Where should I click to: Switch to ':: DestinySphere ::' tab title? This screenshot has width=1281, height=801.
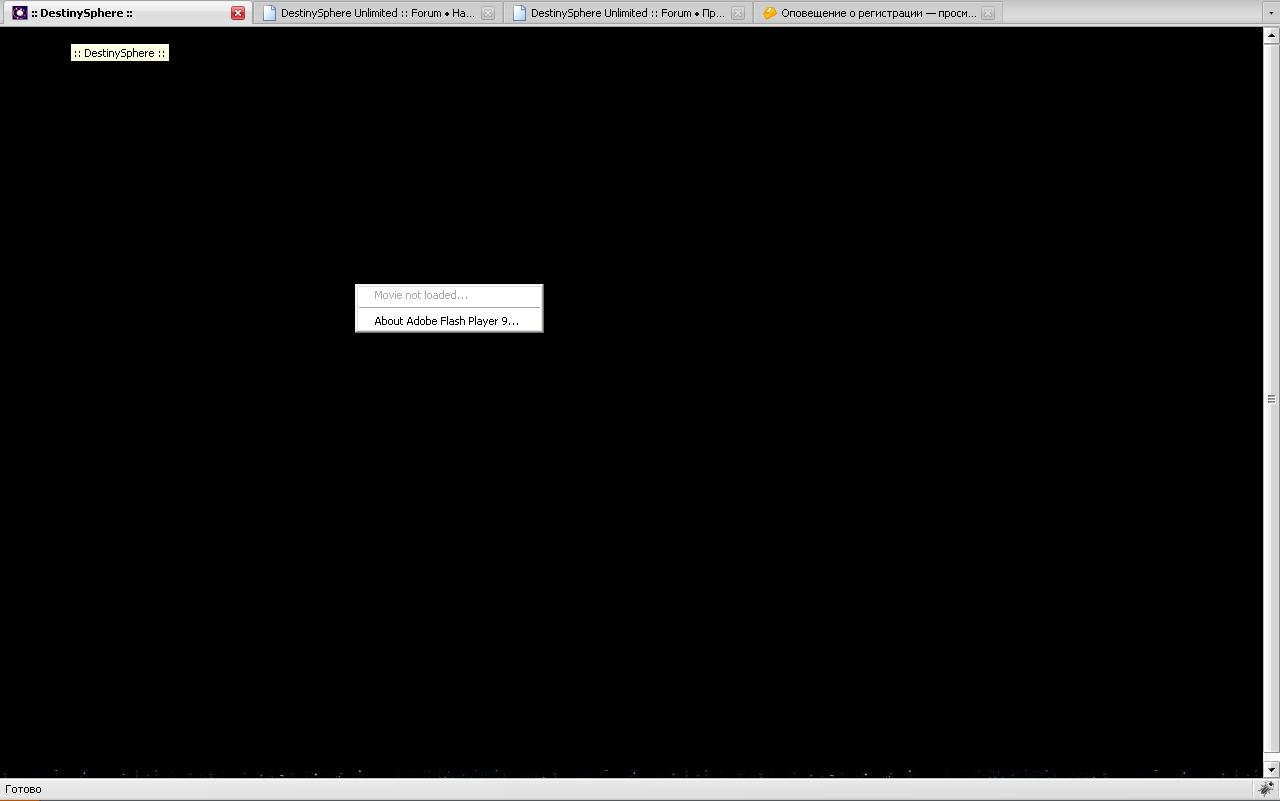tap(82, 13)
